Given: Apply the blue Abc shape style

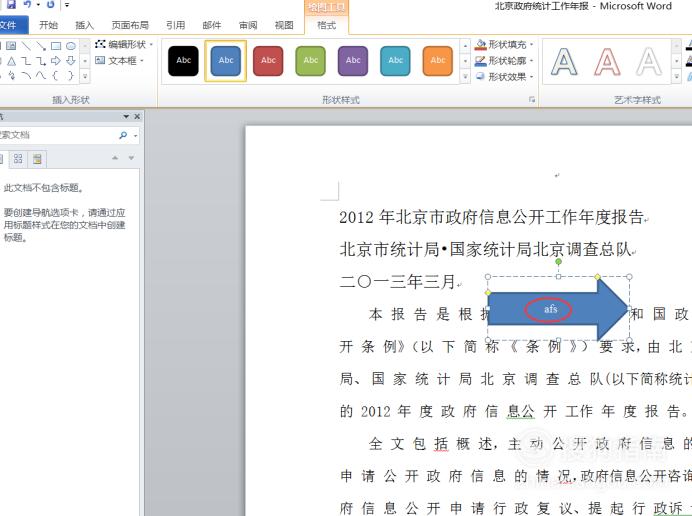Looking at the screenshot, I should click(226, 60).
